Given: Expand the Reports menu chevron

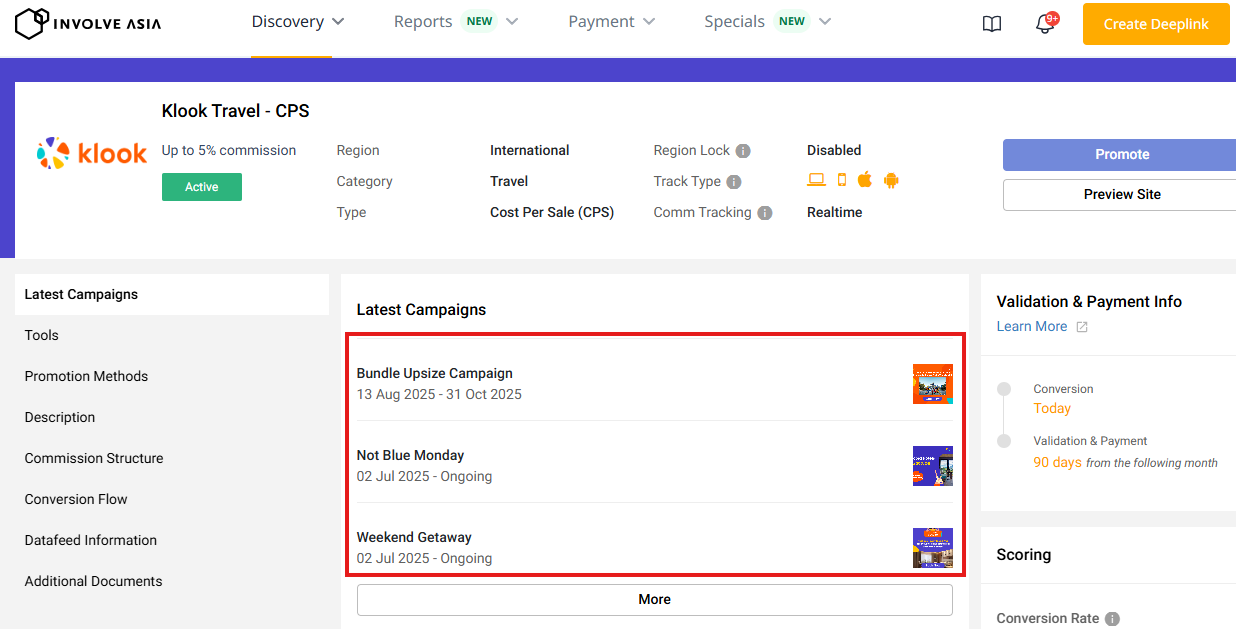Looking at the screenshot, I should tap(512, 22).
